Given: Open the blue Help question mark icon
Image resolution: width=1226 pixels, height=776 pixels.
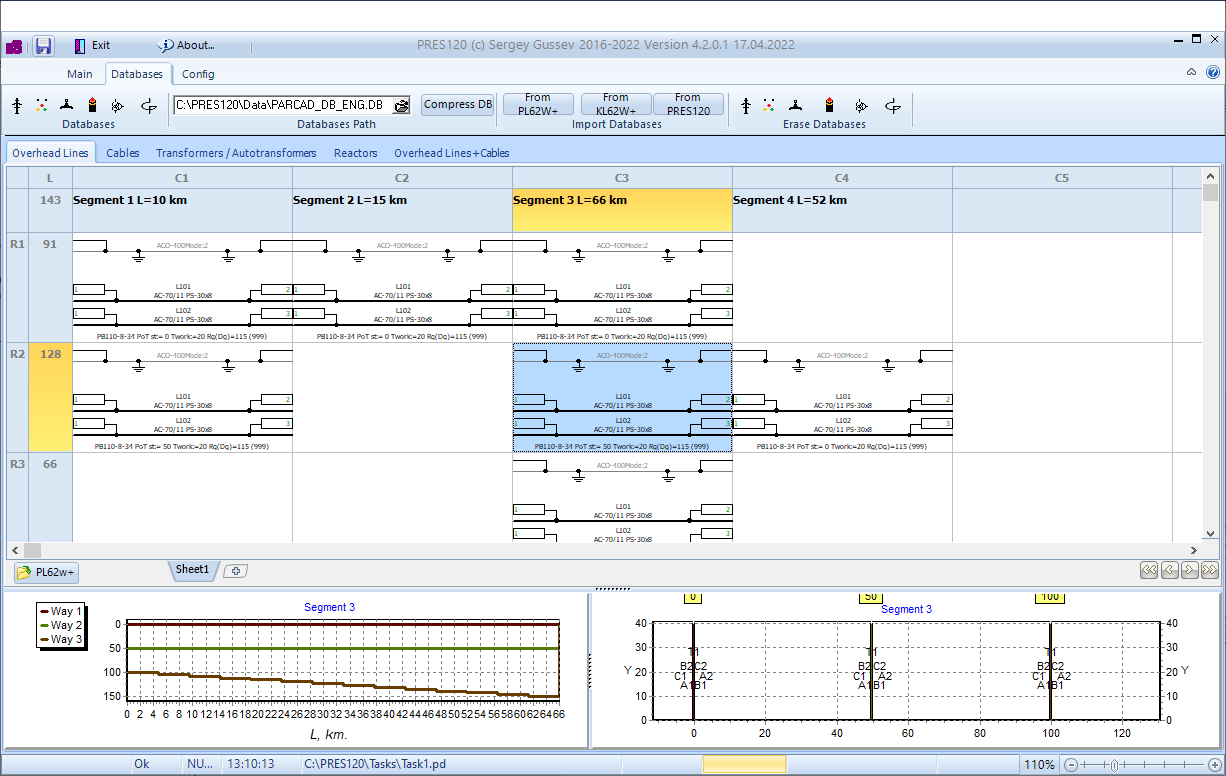Looking at the screenshot, I should pos(1212,73).
